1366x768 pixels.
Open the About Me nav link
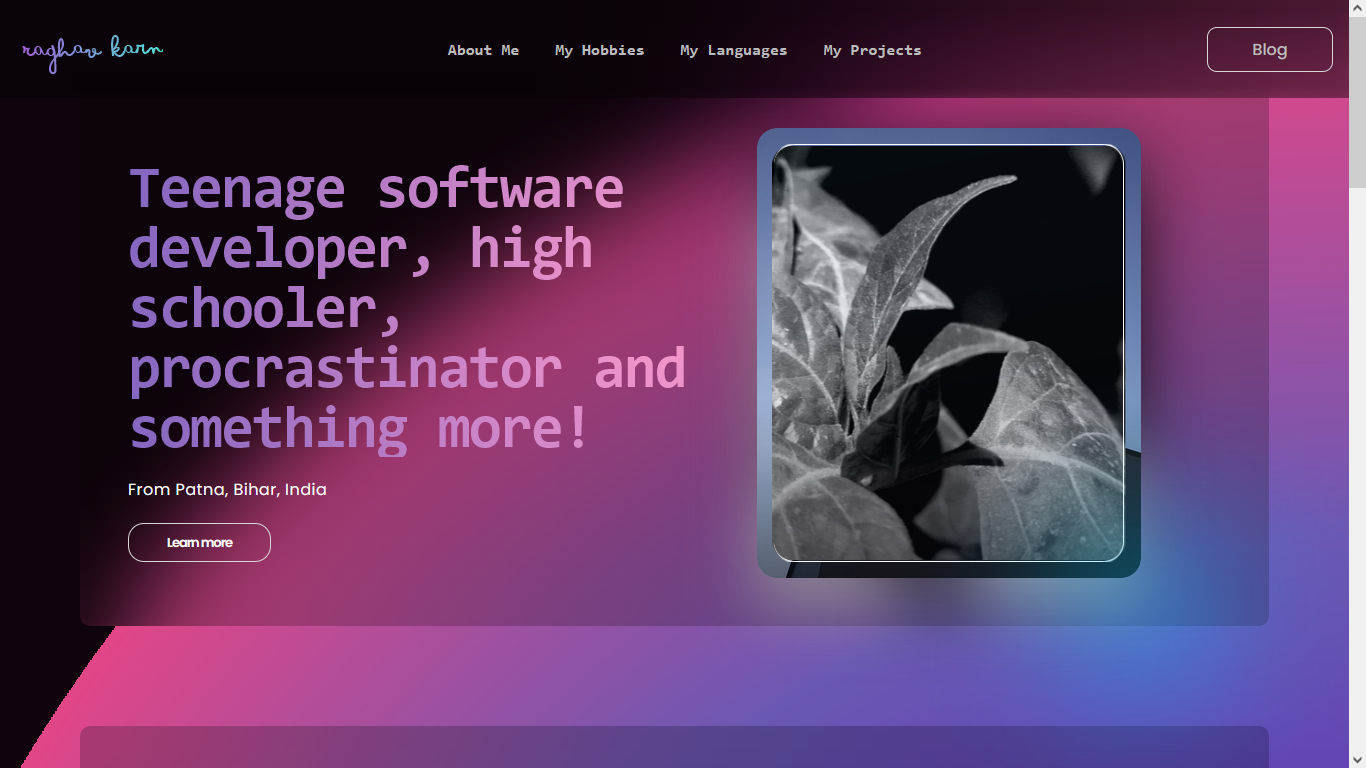(483, 50)
